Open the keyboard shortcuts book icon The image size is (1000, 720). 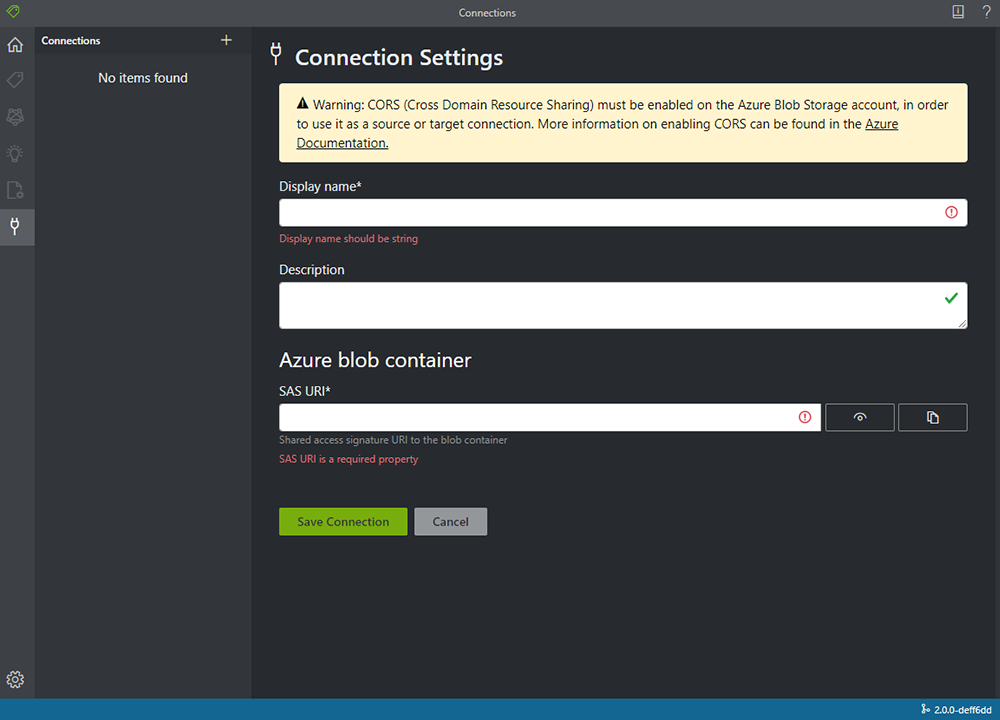click(958, 11)
